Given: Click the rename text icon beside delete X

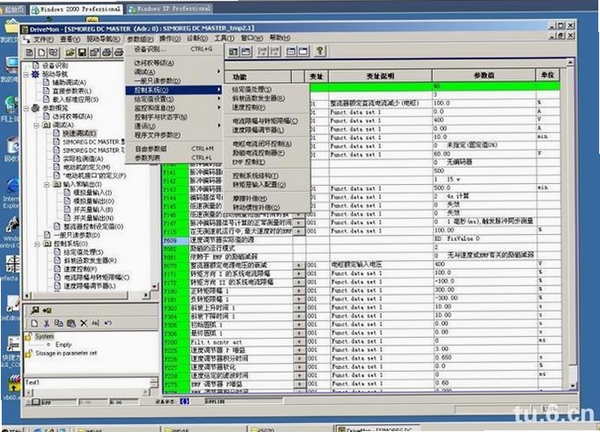Looking at the screenshot, I should point(95,323).
